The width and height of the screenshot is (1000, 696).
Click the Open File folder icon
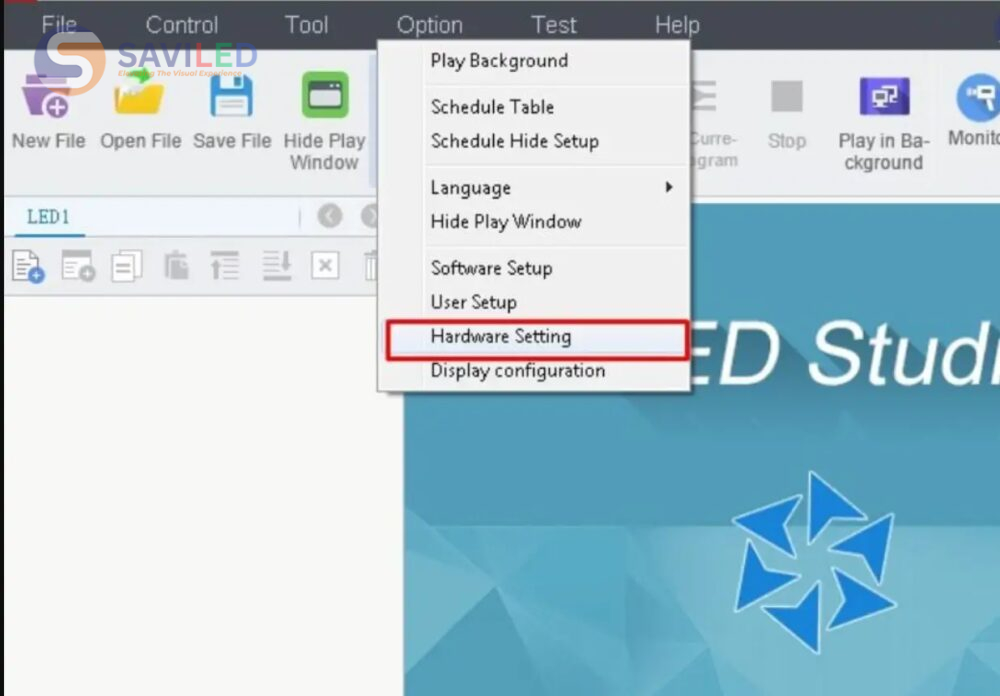[140, 98]
